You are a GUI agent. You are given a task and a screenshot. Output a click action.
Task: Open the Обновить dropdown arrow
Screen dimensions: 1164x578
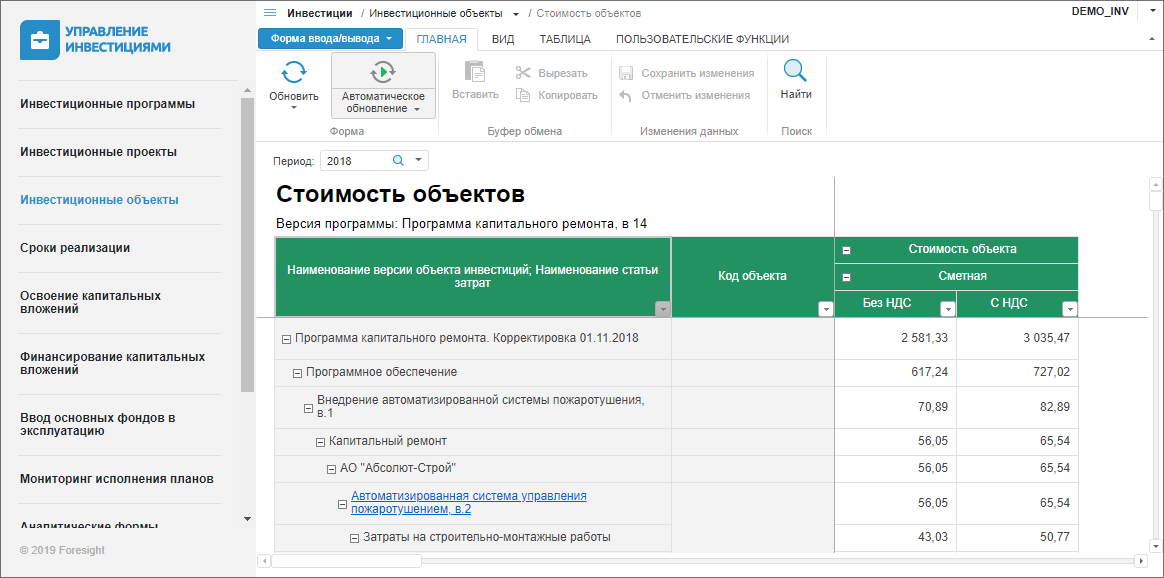pyautogui.click(x=293, y=108)
